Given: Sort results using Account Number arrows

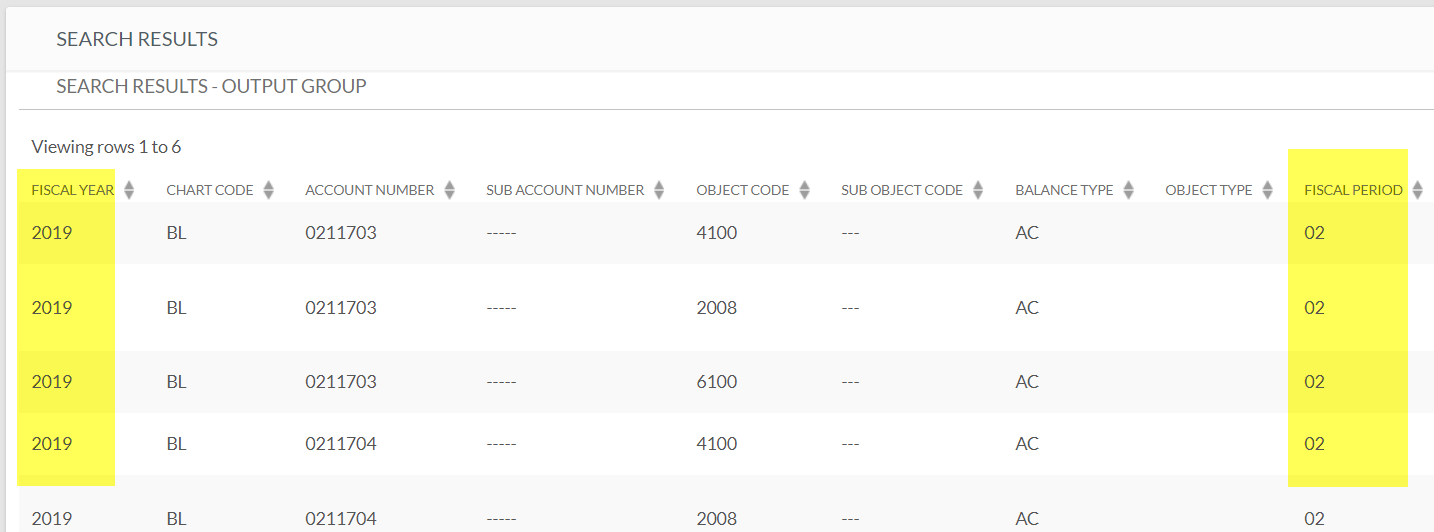Looking at the screenshot, I should point(449,190).
